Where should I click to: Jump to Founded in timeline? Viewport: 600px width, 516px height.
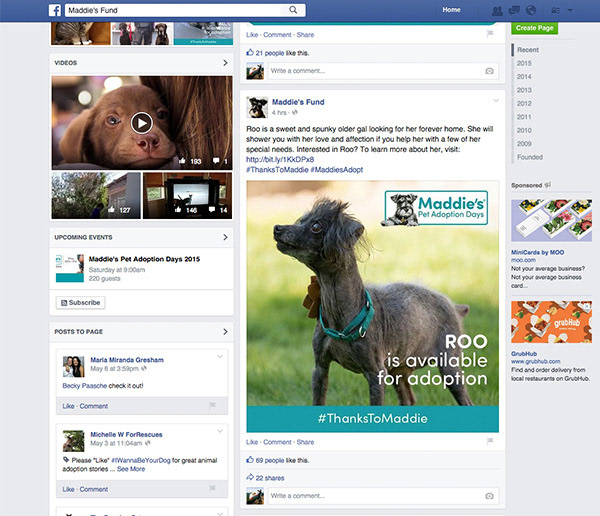click(530, 157)
